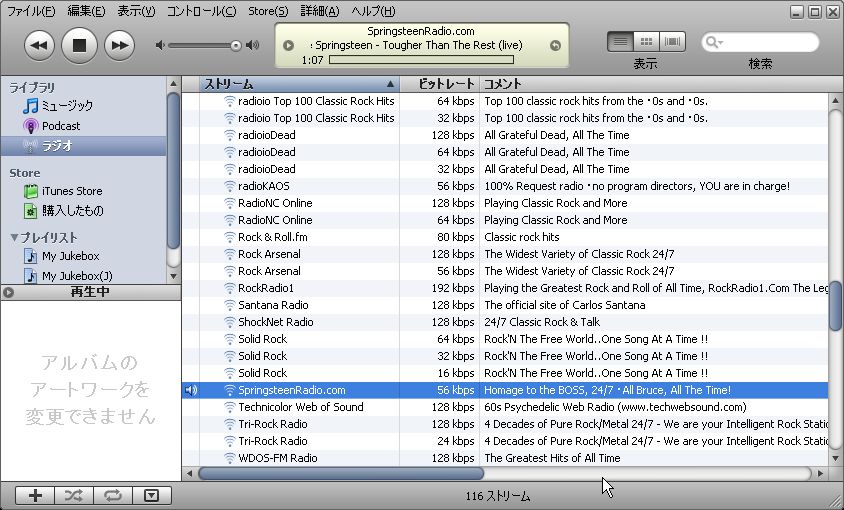Click the playback progress bar
Image resolution: width=844 pixels, height=510 pixels.
[x=421, y=60]
